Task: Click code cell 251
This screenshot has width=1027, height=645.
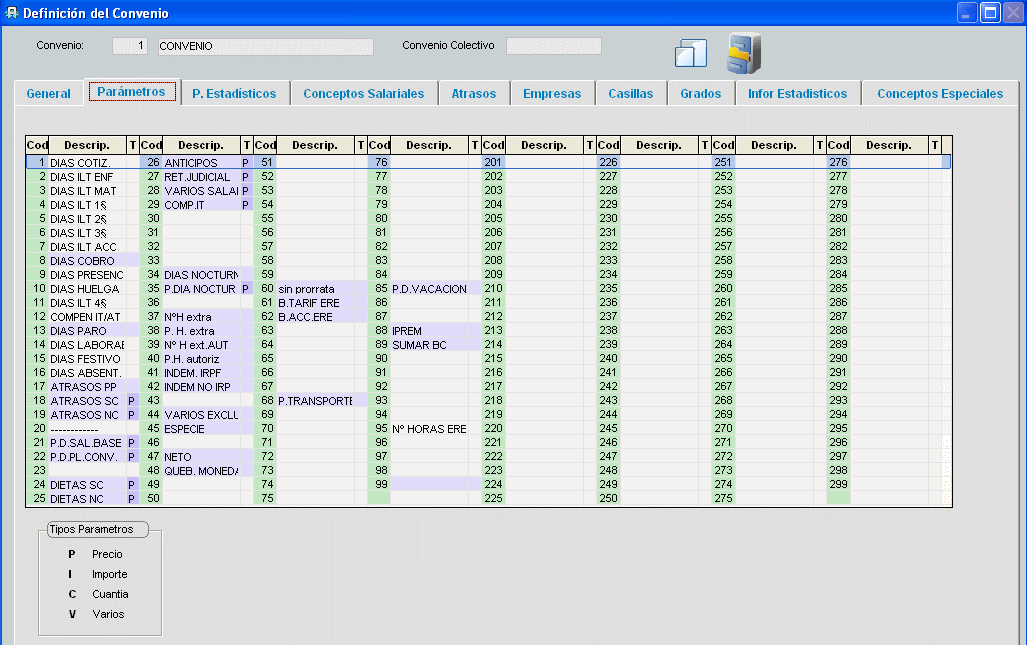Action: [723, 162]
